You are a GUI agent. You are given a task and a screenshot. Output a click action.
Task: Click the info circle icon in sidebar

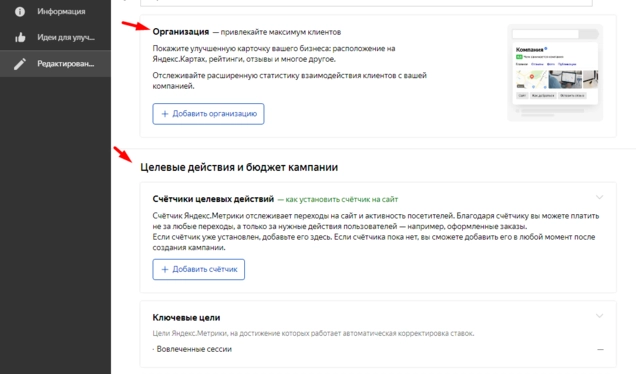point(19,12)
